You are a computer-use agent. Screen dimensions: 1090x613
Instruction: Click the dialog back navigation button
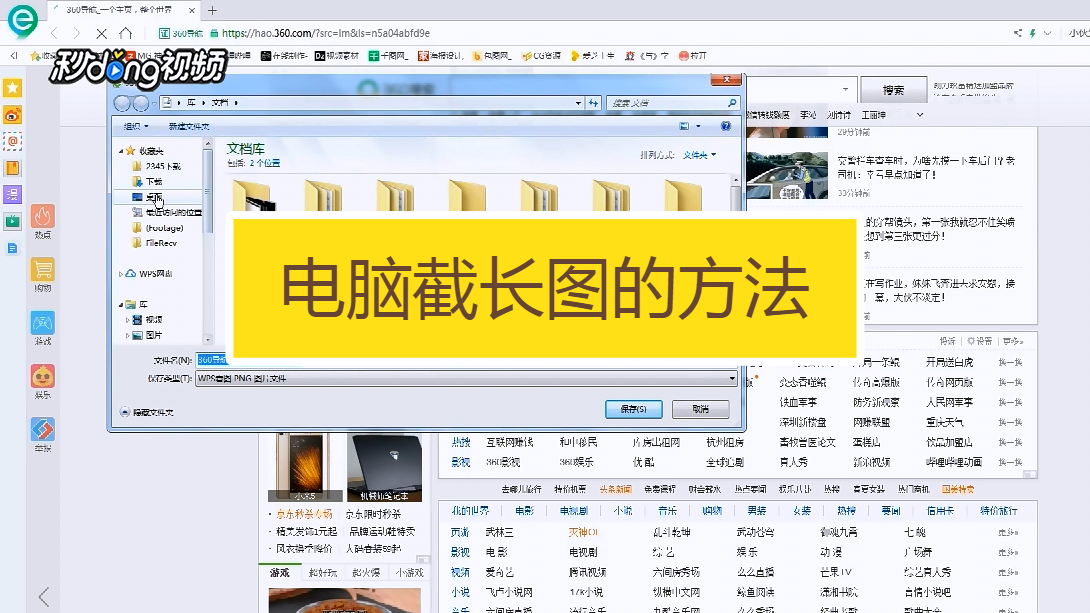pyautogui.click(x=122, y=103)
